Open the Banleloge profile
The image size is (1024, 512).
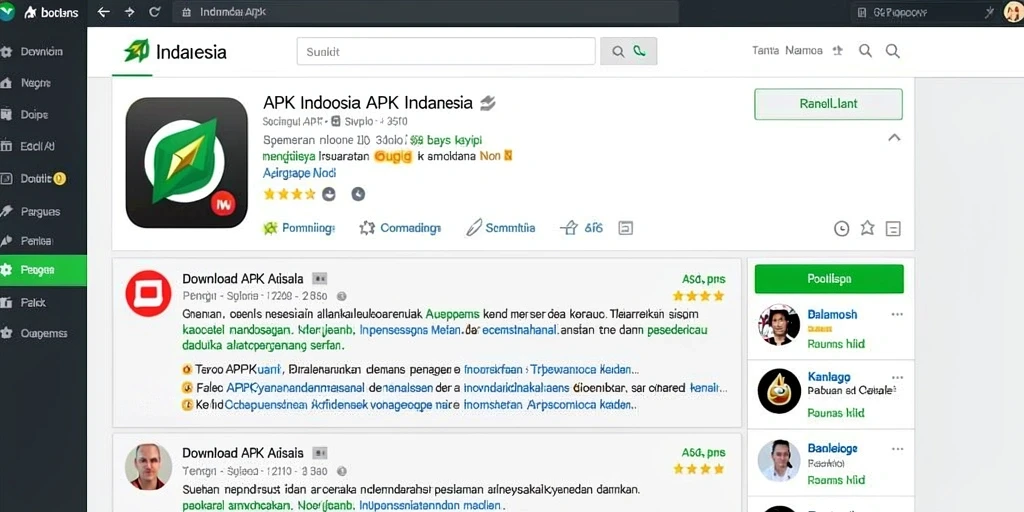click(832, 448)
